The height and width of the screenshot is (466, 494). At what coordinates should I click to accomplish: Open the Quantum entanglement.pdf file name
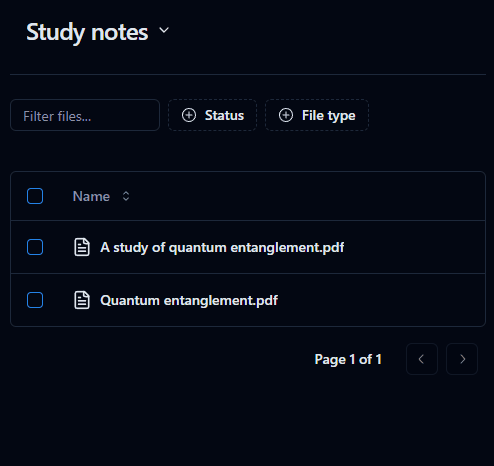tap(189, 301)
